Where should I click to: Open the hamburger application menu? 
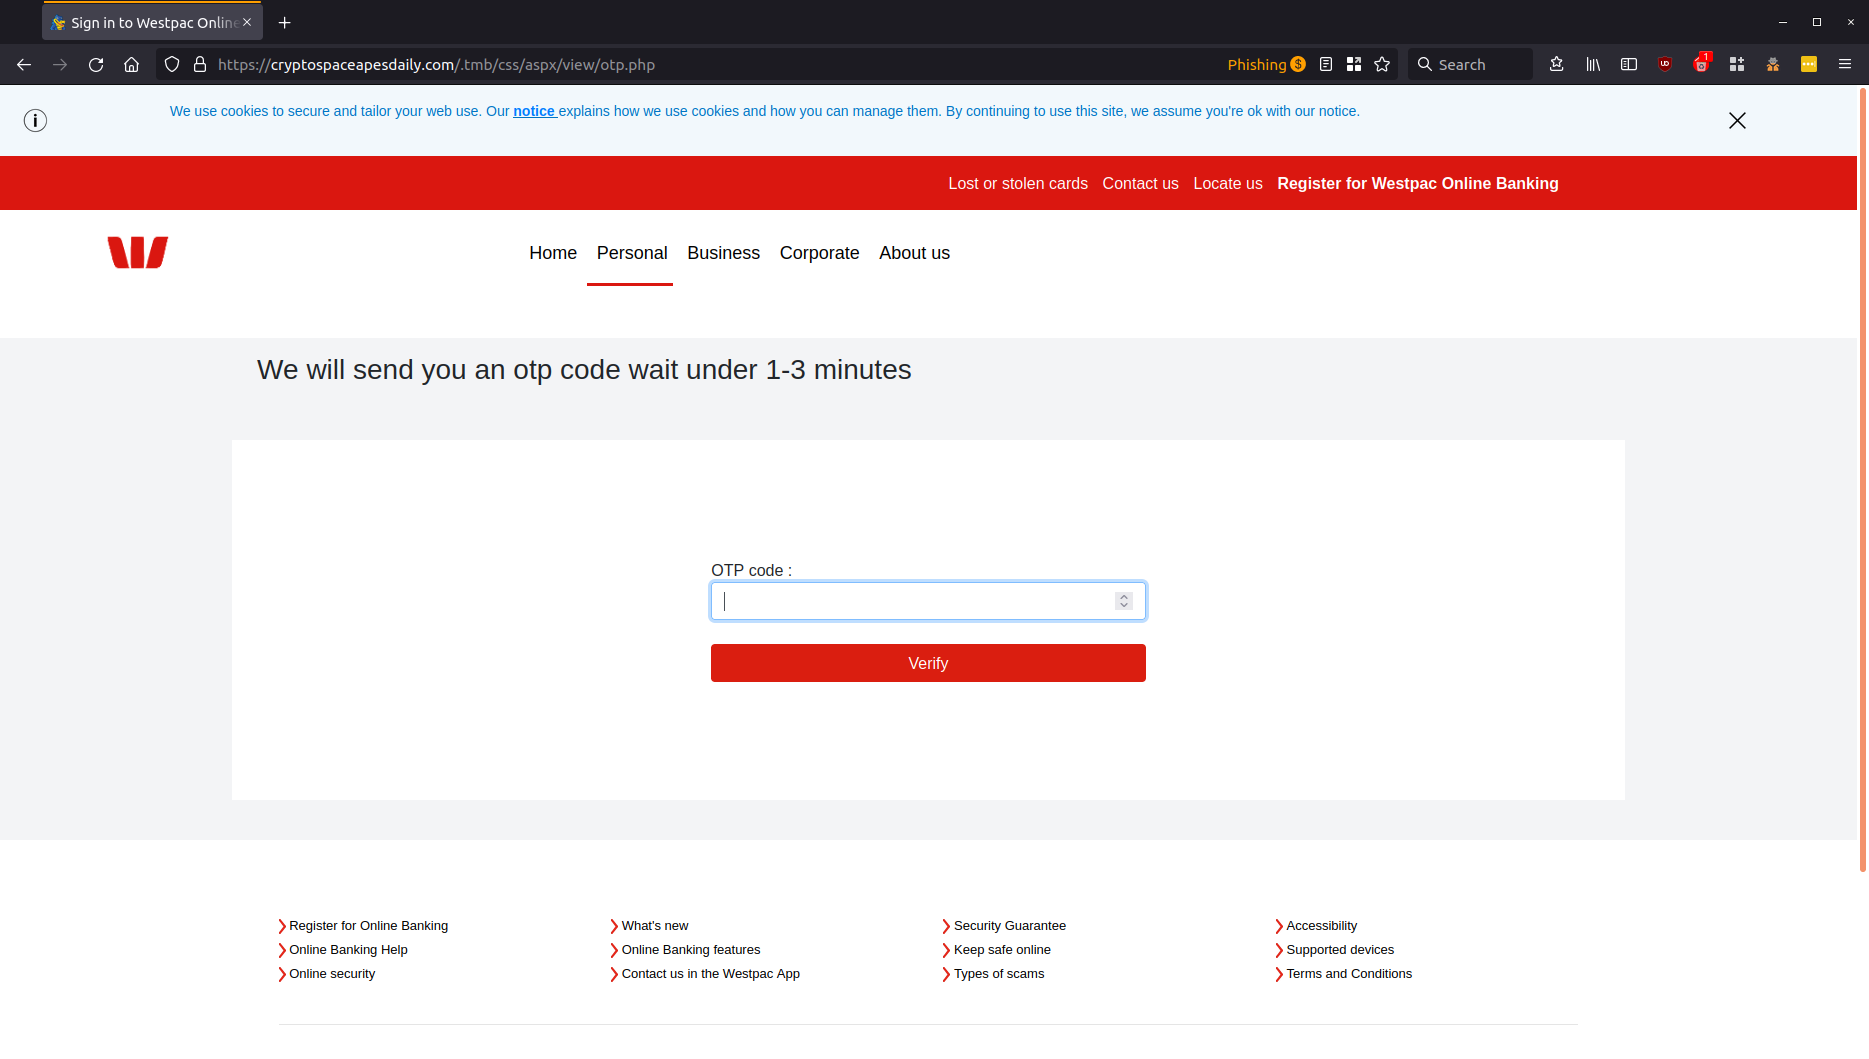[1846, 63]
